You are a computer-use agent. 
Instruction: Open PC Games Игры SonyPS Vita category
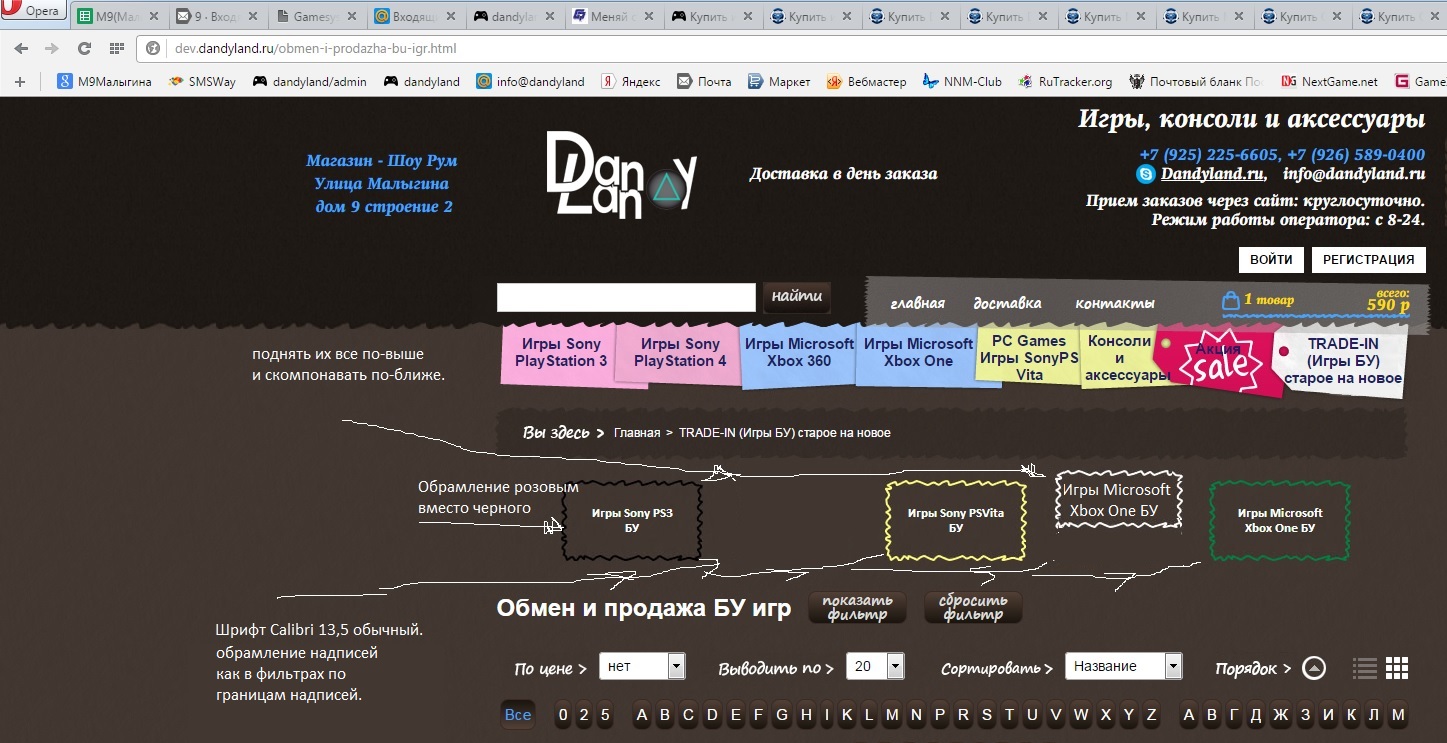[x=1029, y=358]
